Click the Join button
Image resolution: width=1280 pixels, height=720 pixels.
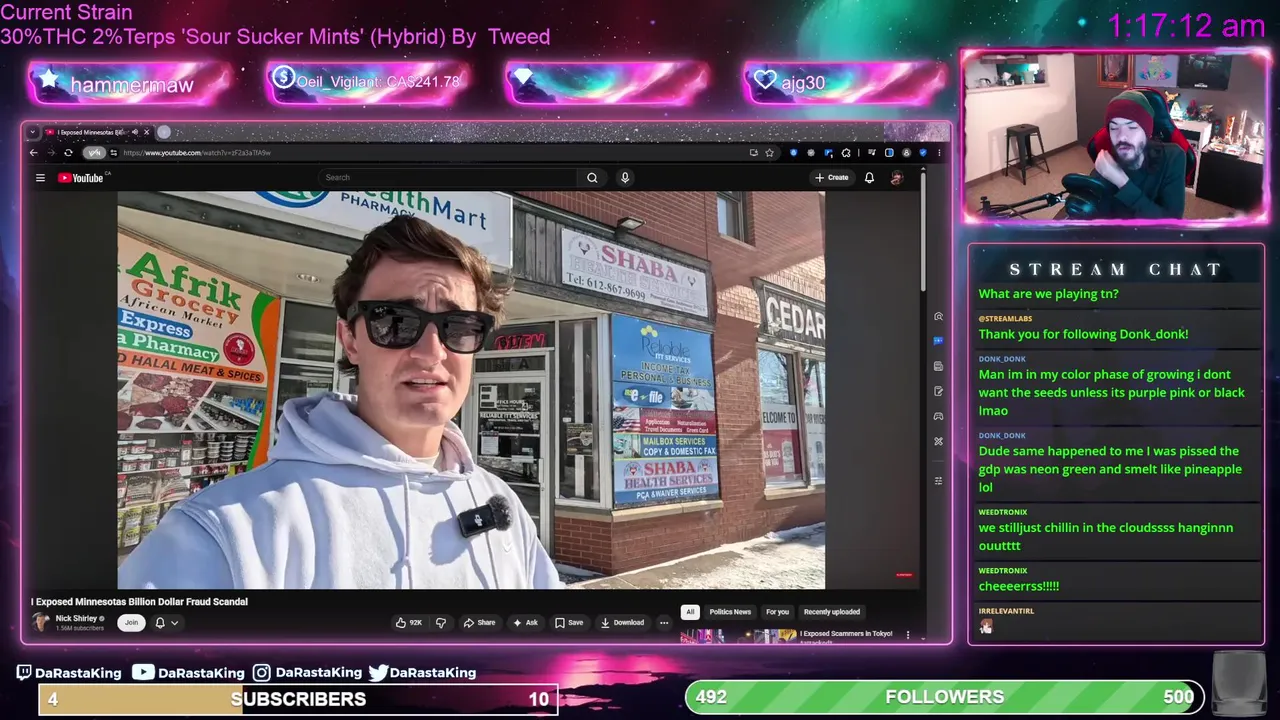tap(131, 623)
